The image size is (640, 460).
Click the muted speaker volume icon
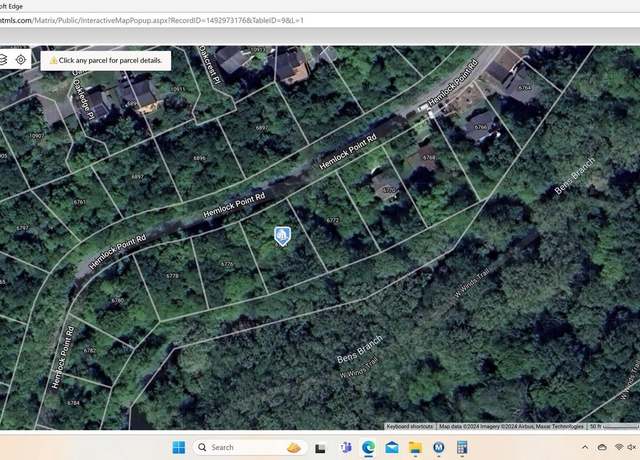632,447
